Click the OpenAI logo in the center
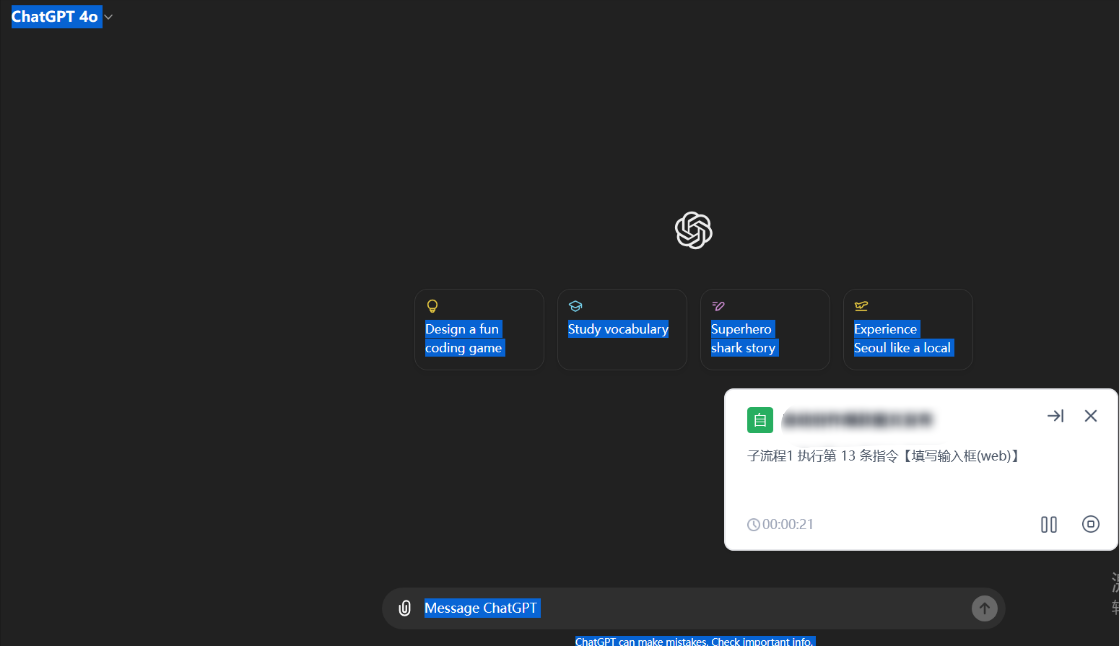1120x646 pixels. click(x=694, y=230)
